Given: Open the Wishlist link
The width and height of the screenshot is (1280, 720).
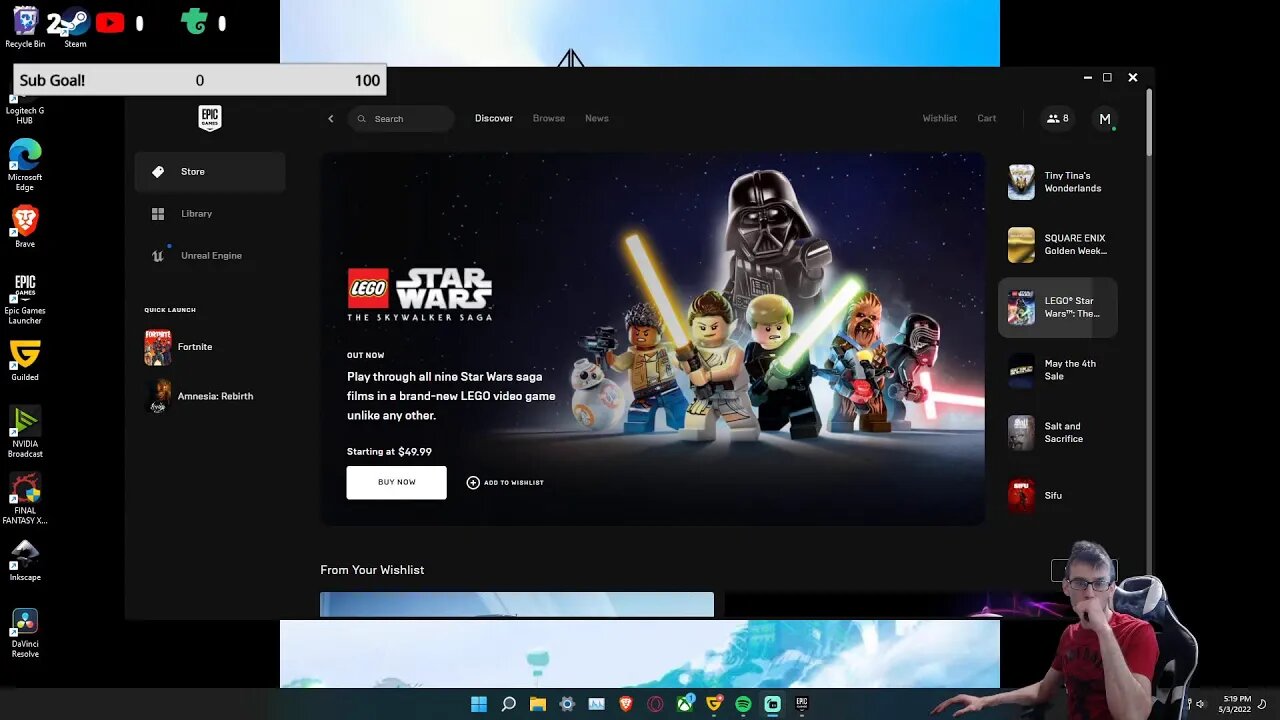Looking at the screenshot, I should (940, 118).
